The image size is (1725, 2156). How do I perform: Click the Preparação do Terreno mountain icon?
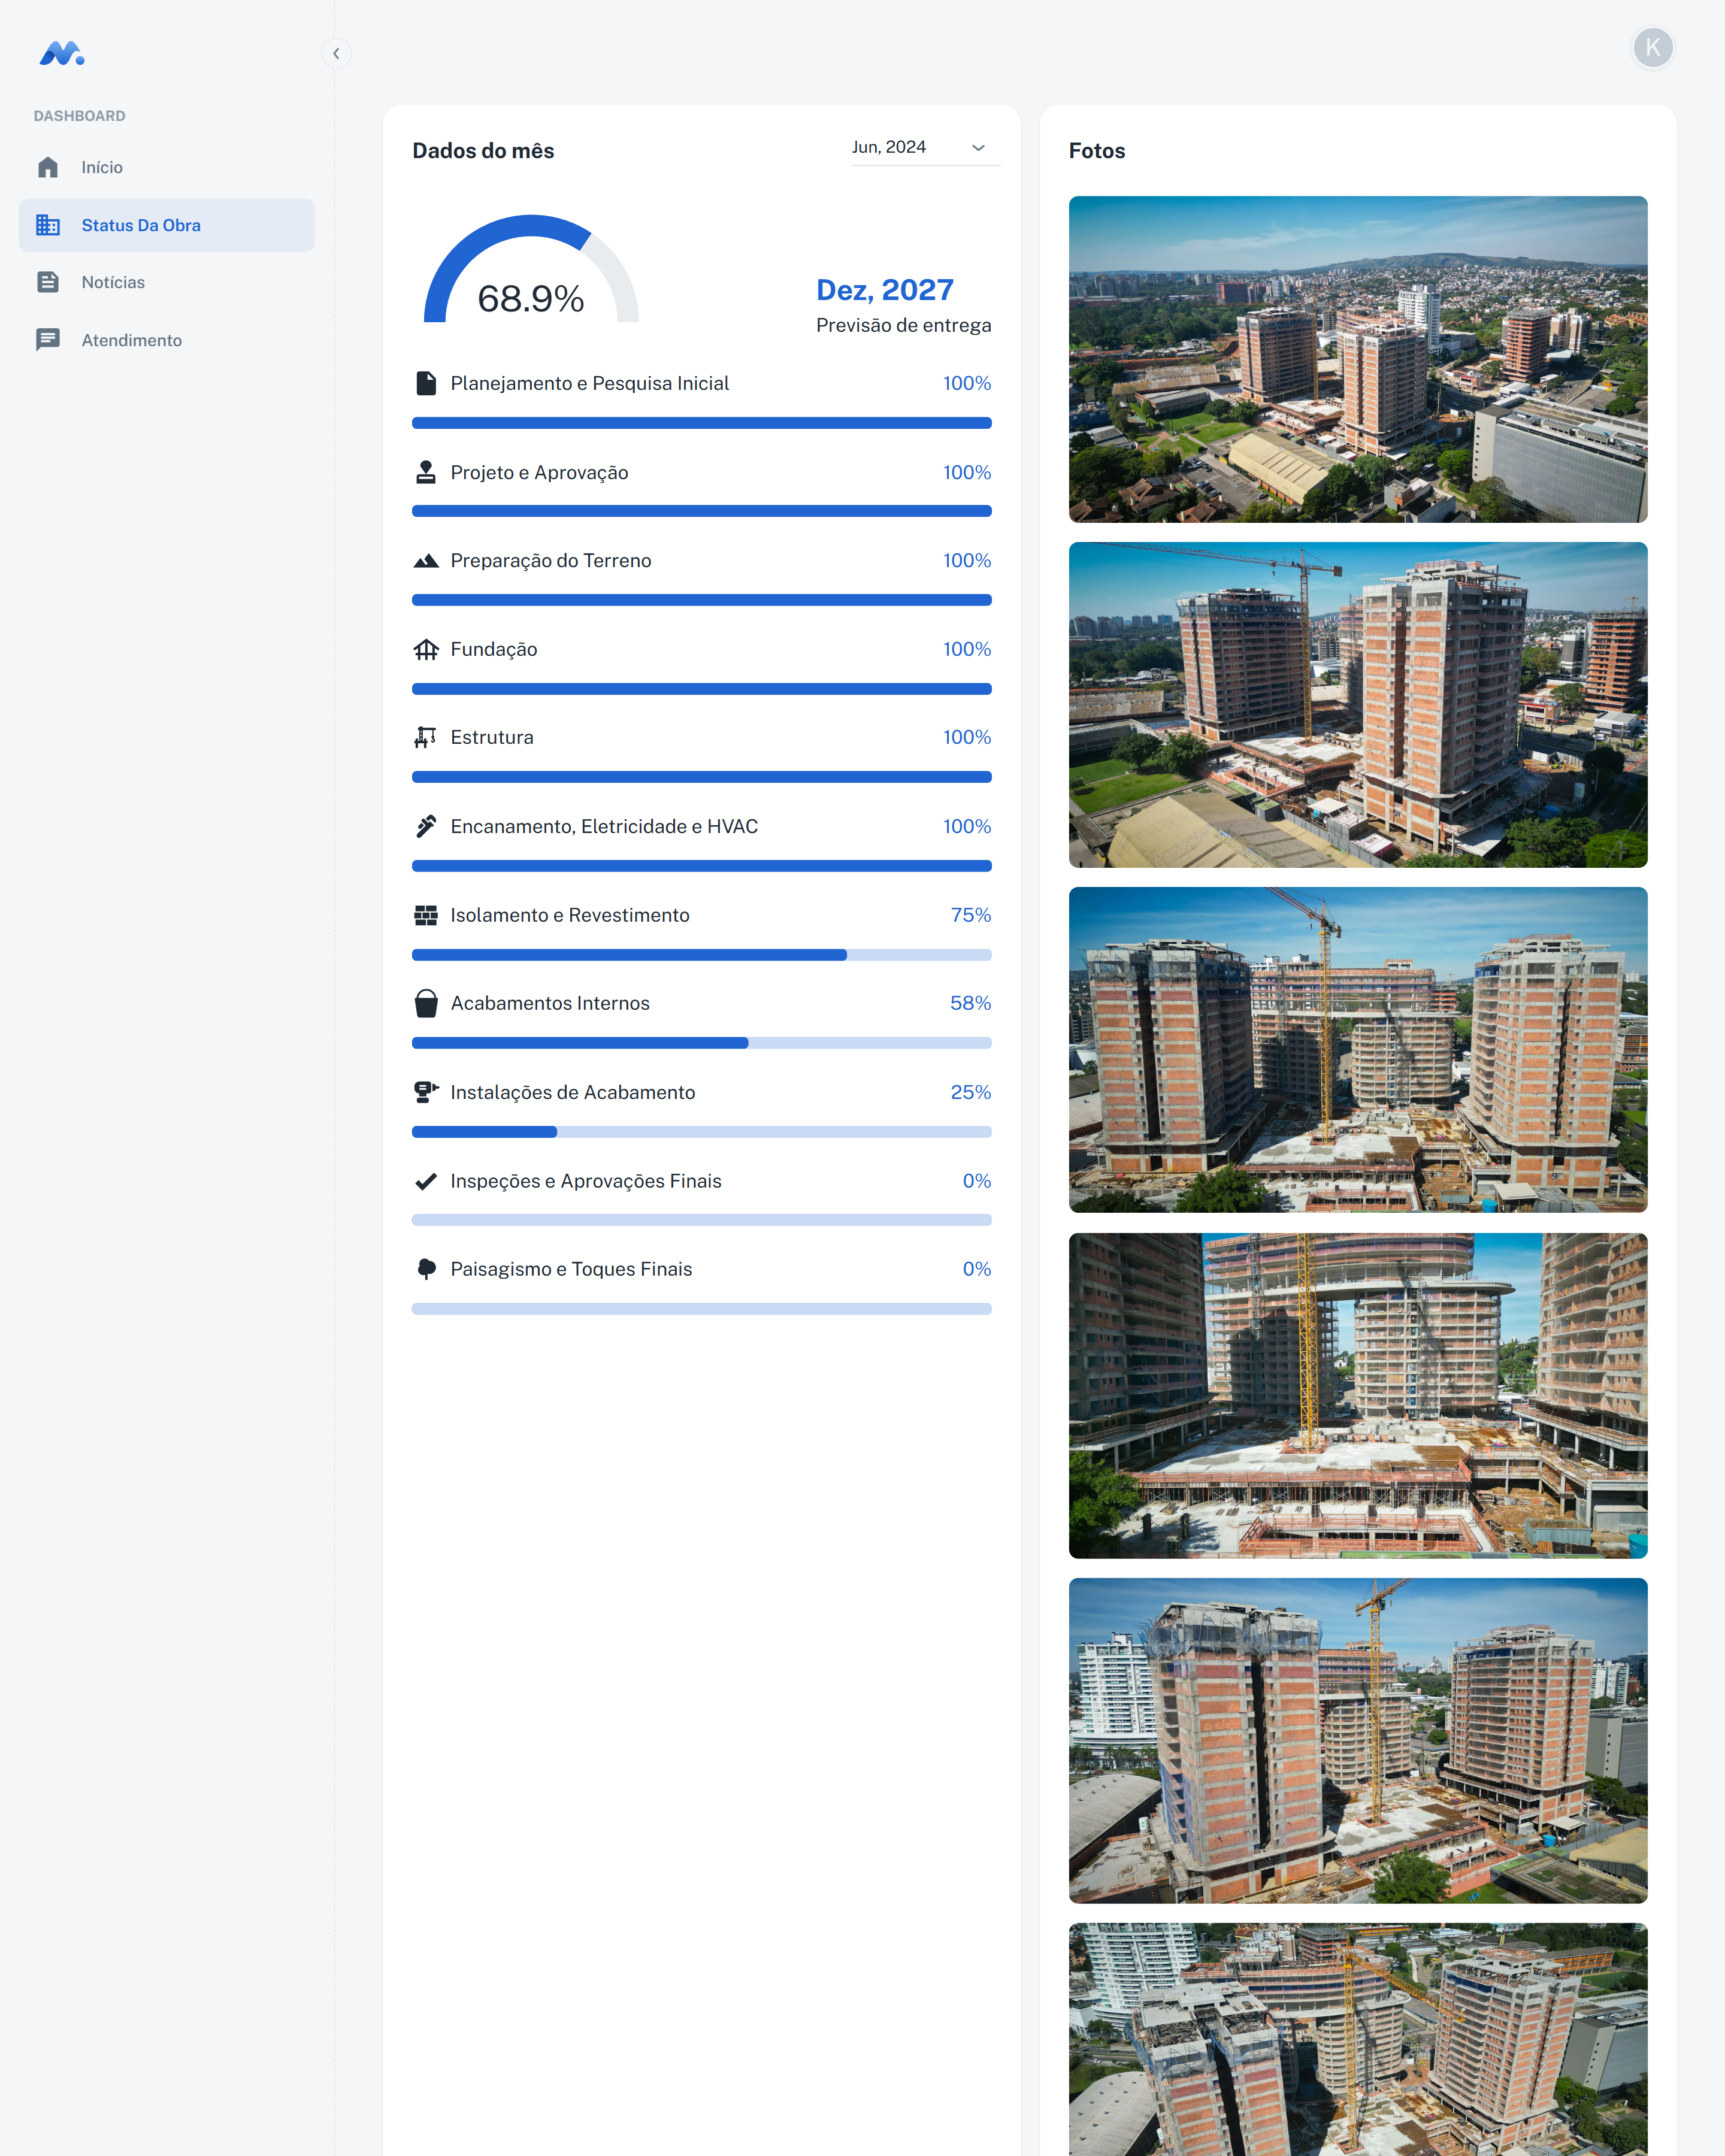click(426, 561)
